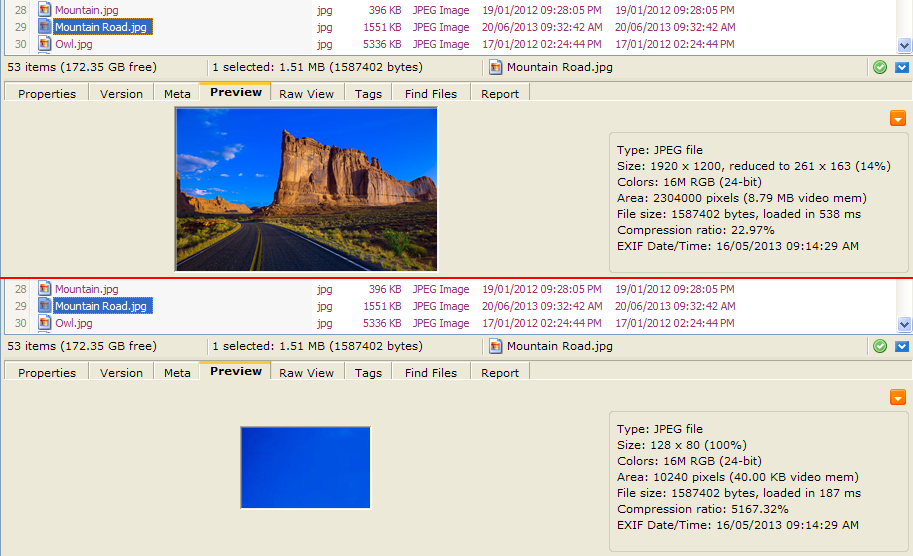Click the small blue 128 x 80 preview image
This screenshot has height=556, width=913.
[306, 468]
